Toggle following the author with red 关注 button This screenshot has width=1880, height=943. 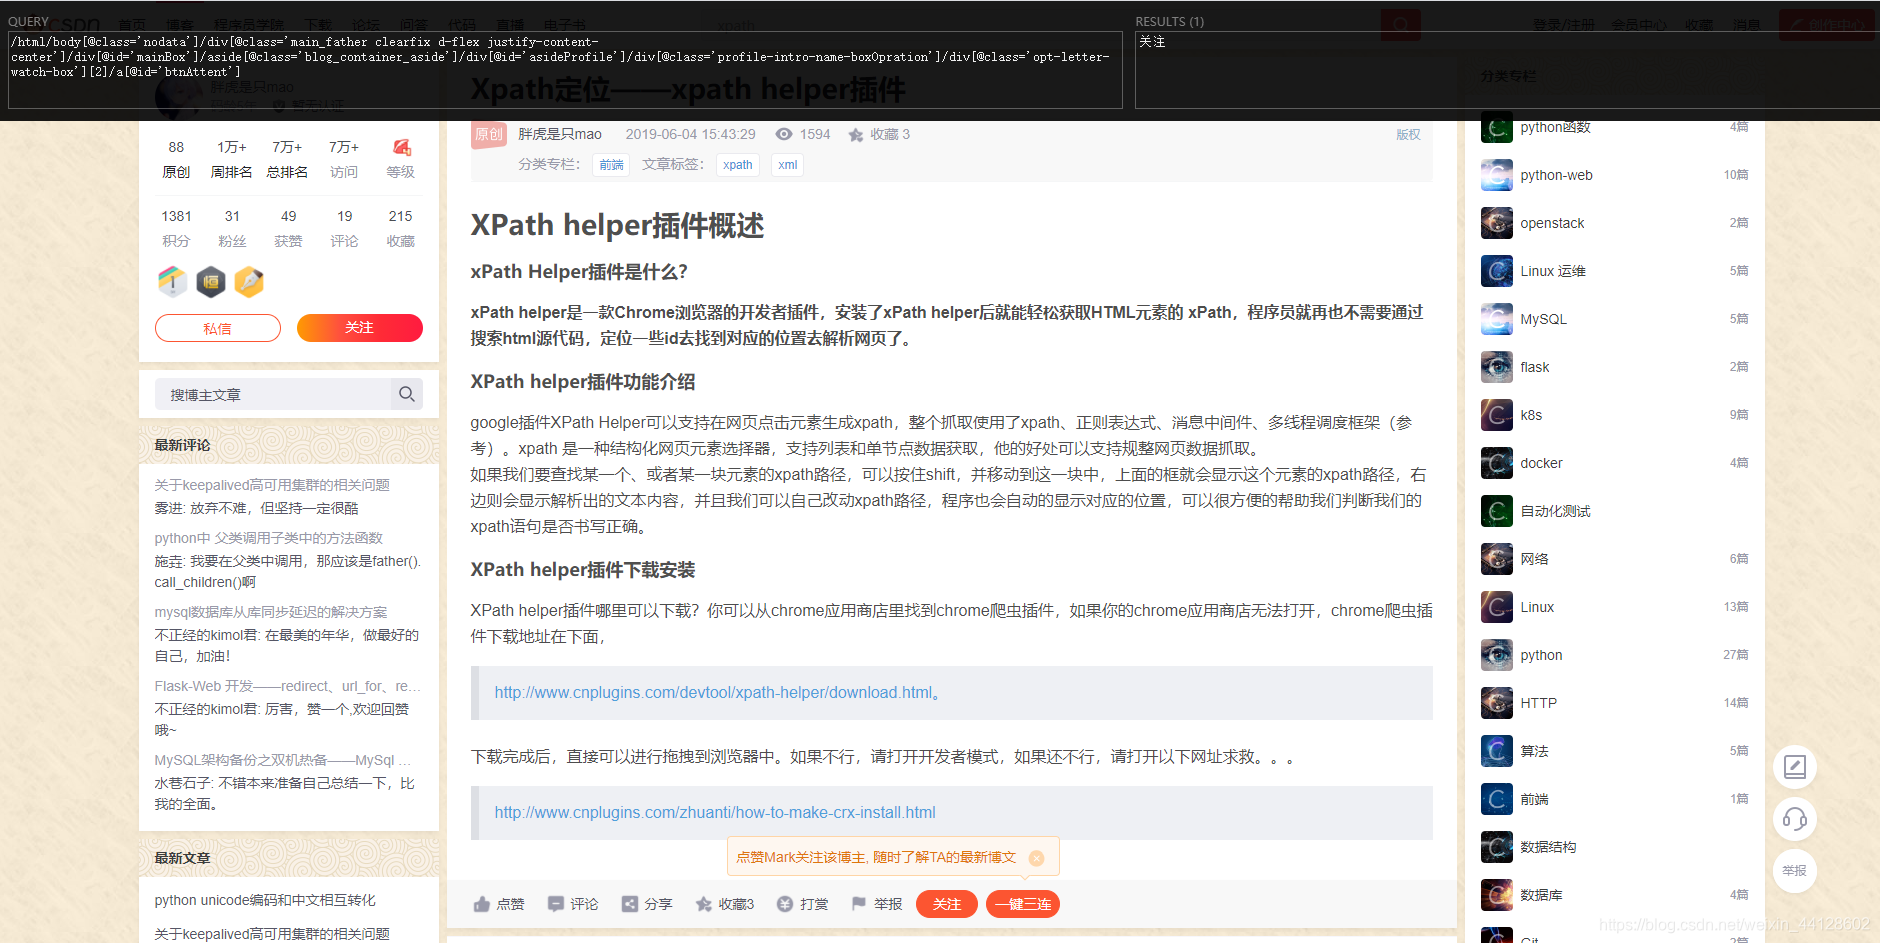click(x=360, y=328)
